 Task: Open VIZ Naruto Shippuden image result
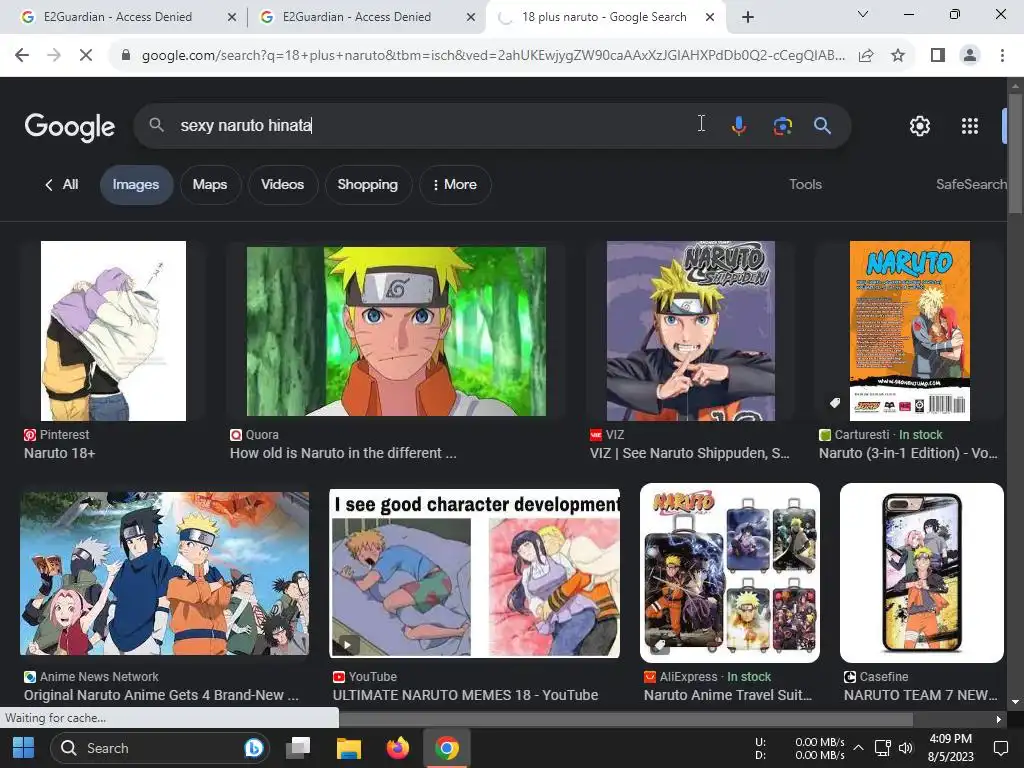pos(690,331)
